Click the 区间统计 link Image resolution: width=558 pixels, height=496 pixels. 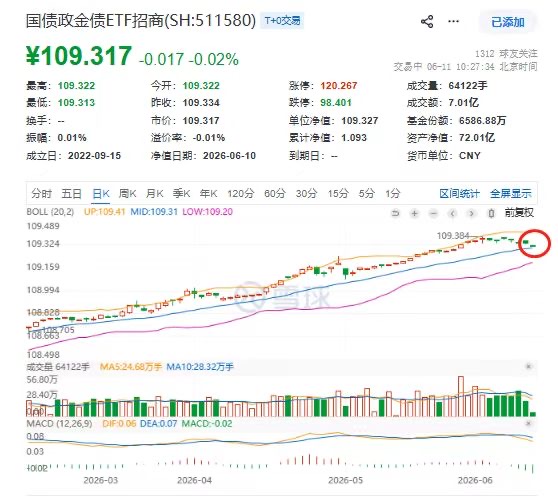click(x=459, y=194)
